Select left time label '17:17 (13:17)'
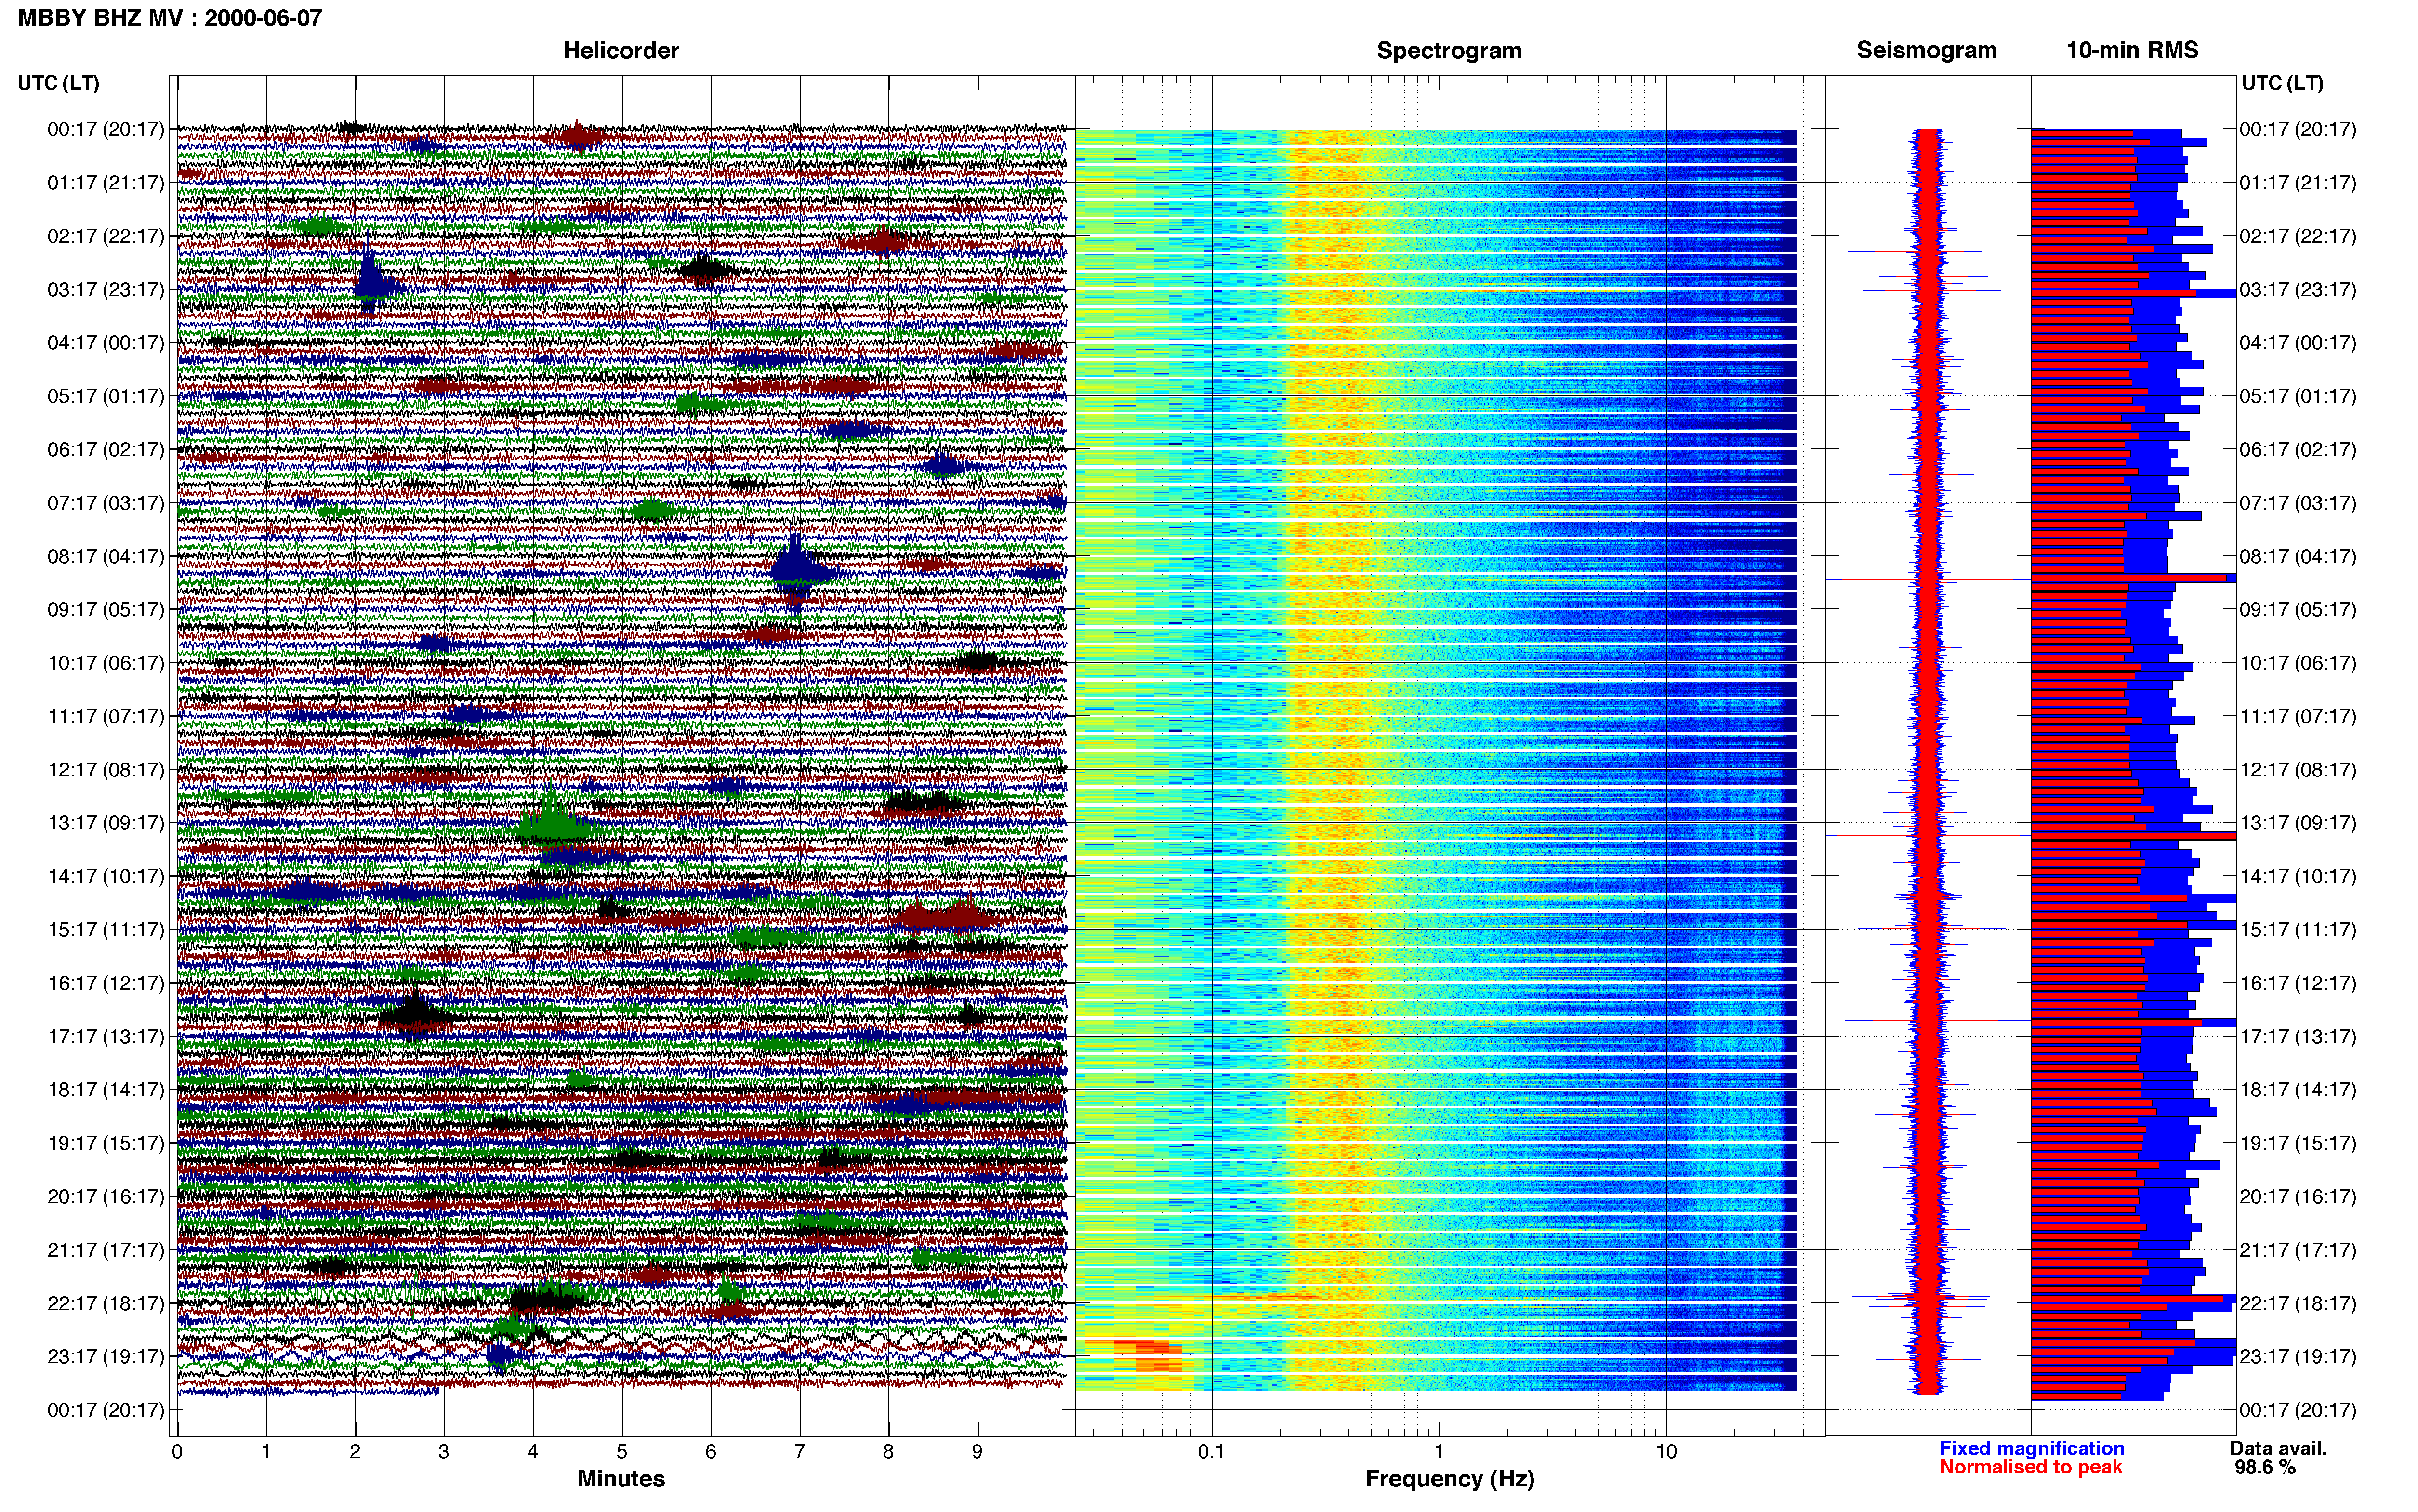2418x1512 pixels. click(106, 1037)
